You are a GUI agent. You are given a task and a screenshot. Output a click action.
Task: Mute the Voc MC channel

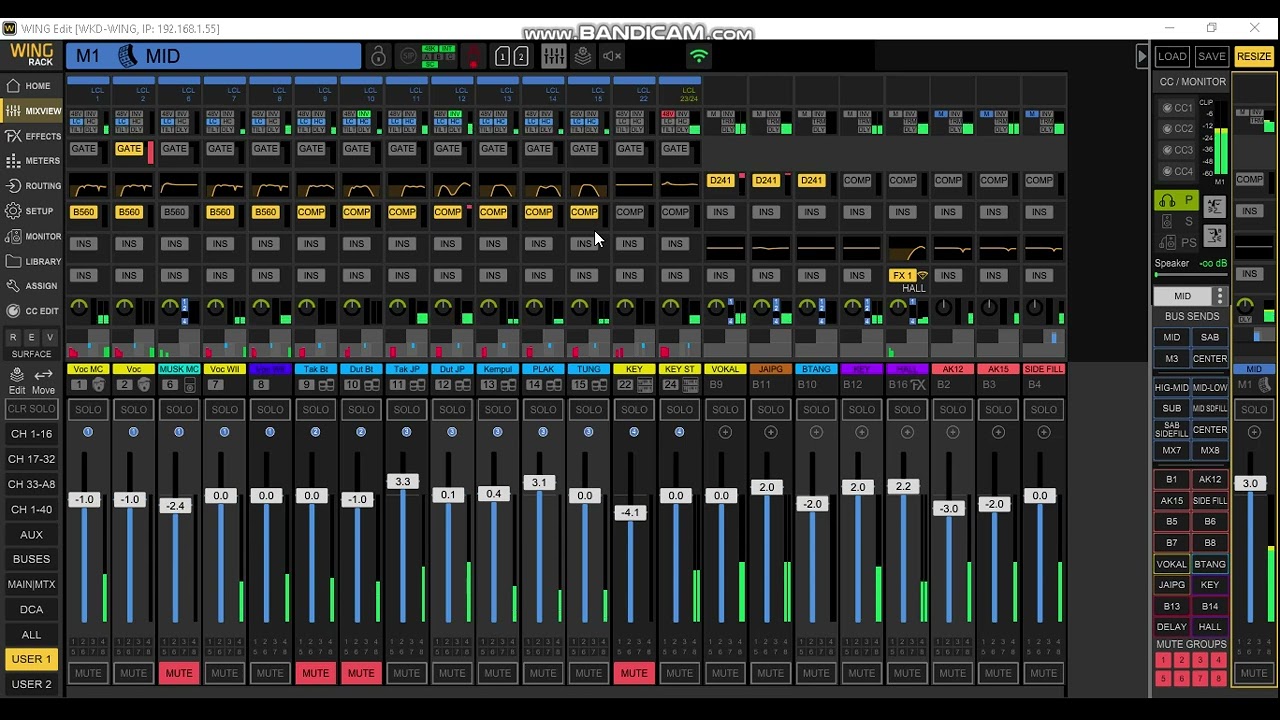click(x=88, y=673)
